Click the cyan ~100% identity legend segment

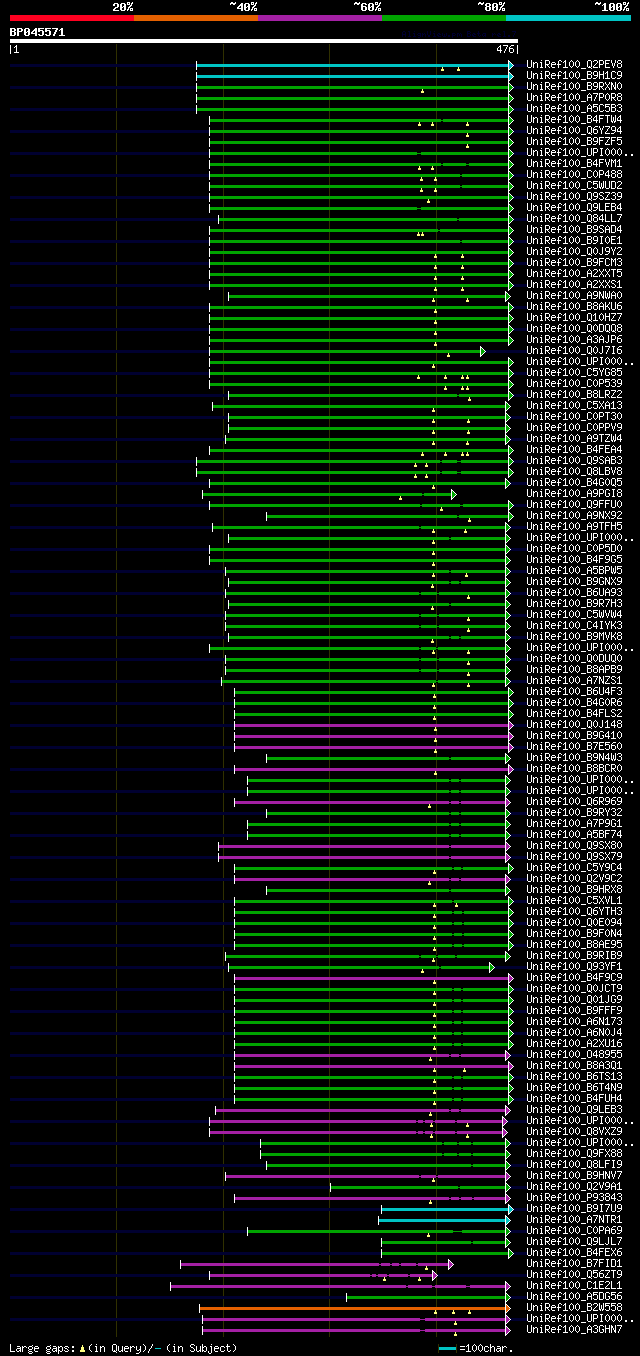coord(568,18)
